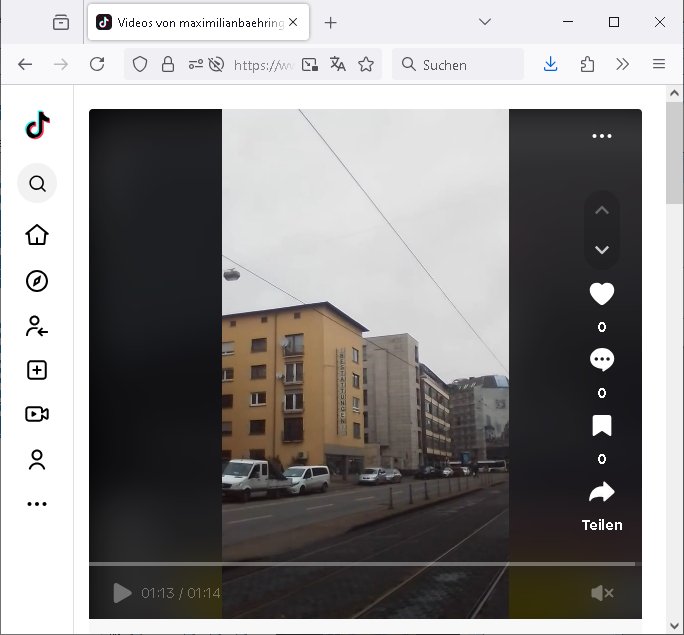The height and width of the screenshot is (635, 684).
Task: Open the Explore compass icon
Action: [37, 281]
